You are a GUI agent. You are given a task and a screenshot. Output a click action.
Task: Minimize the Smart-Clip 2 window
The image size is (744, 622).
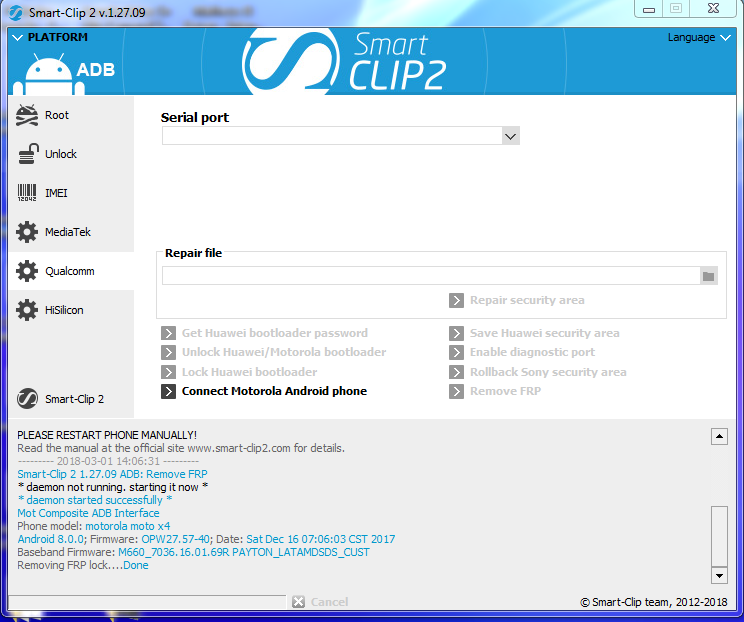pyautogui.click(x=649, y=9)
